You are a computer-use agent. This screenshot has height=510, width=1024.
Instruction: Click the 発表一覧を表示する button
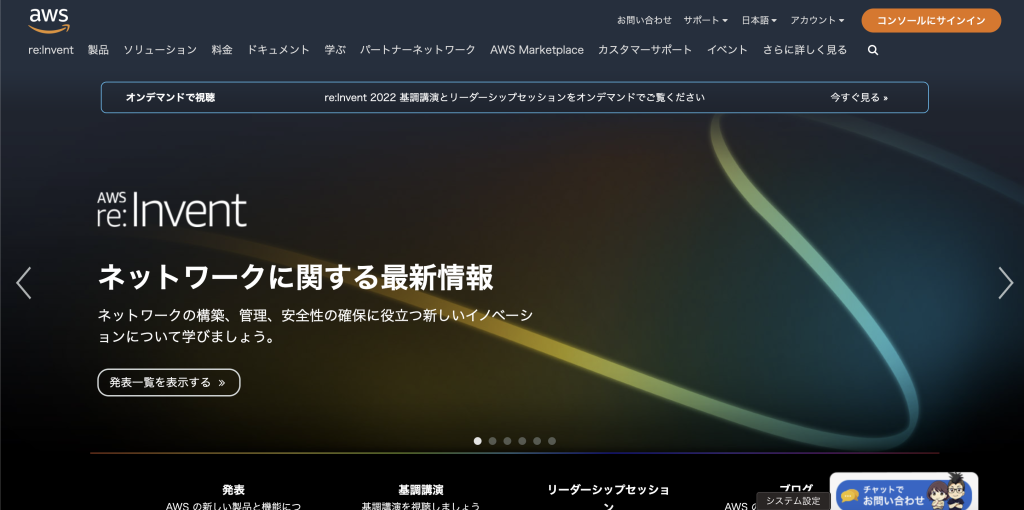click(168, 383)
